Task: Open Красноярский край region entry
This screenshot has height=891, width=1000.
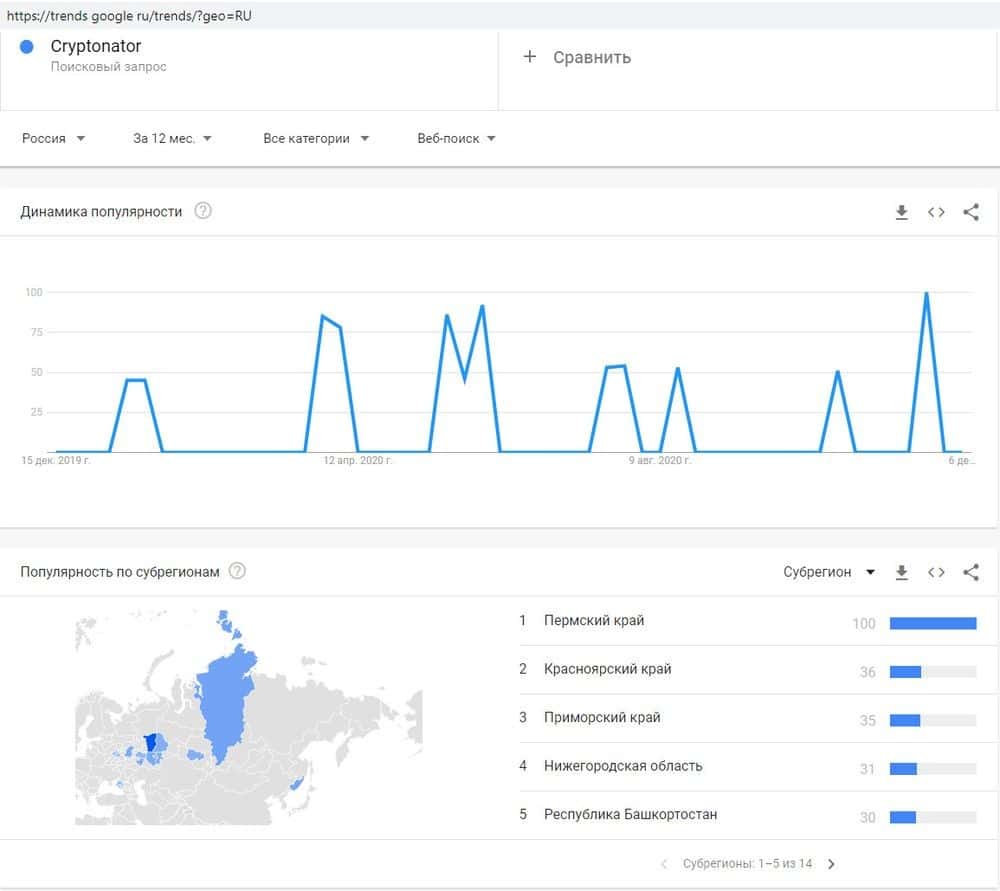Action: coord(607,669)
